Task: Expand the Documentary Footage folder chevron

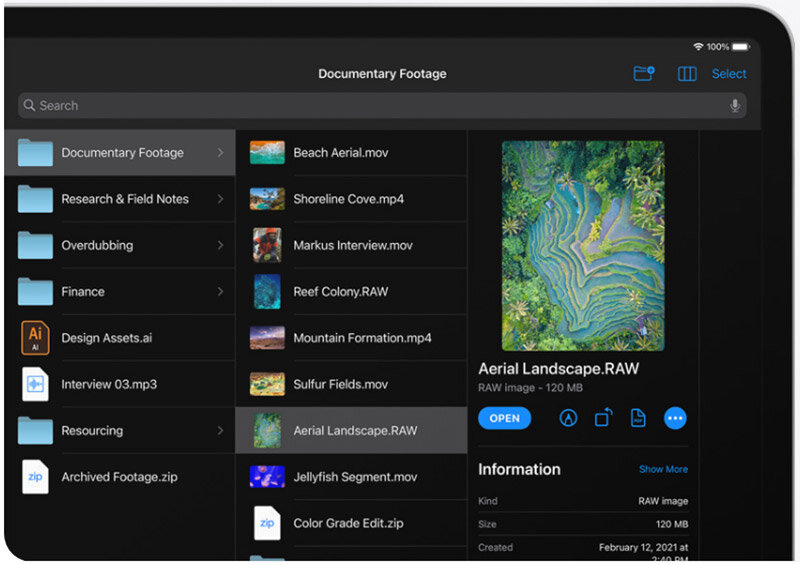Action: tap(220, 153)
